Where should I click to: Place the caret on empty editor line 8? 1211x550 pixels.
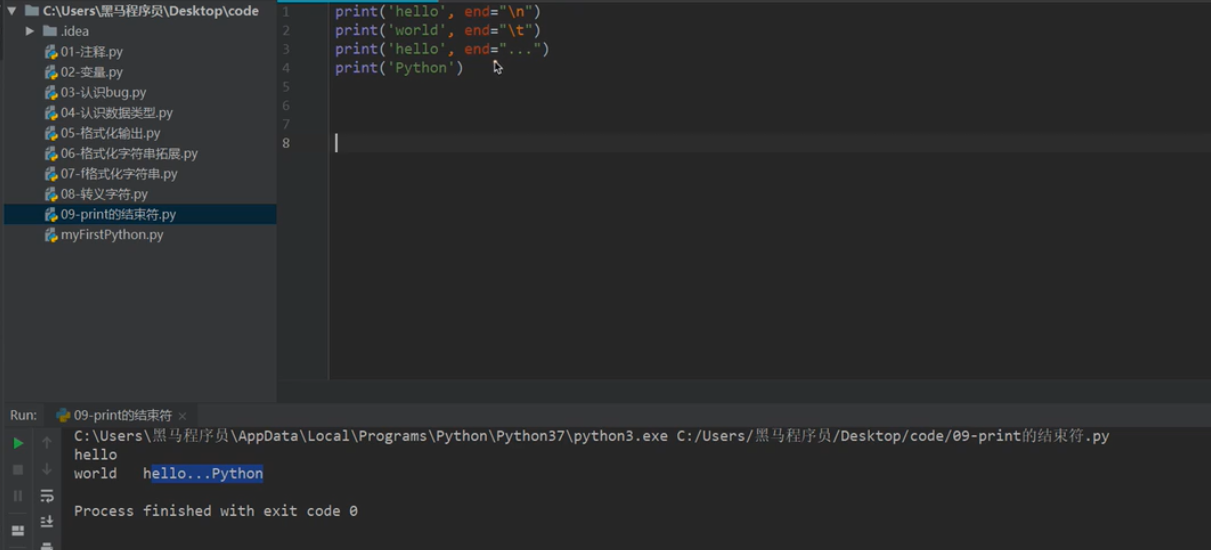point(770,143)
